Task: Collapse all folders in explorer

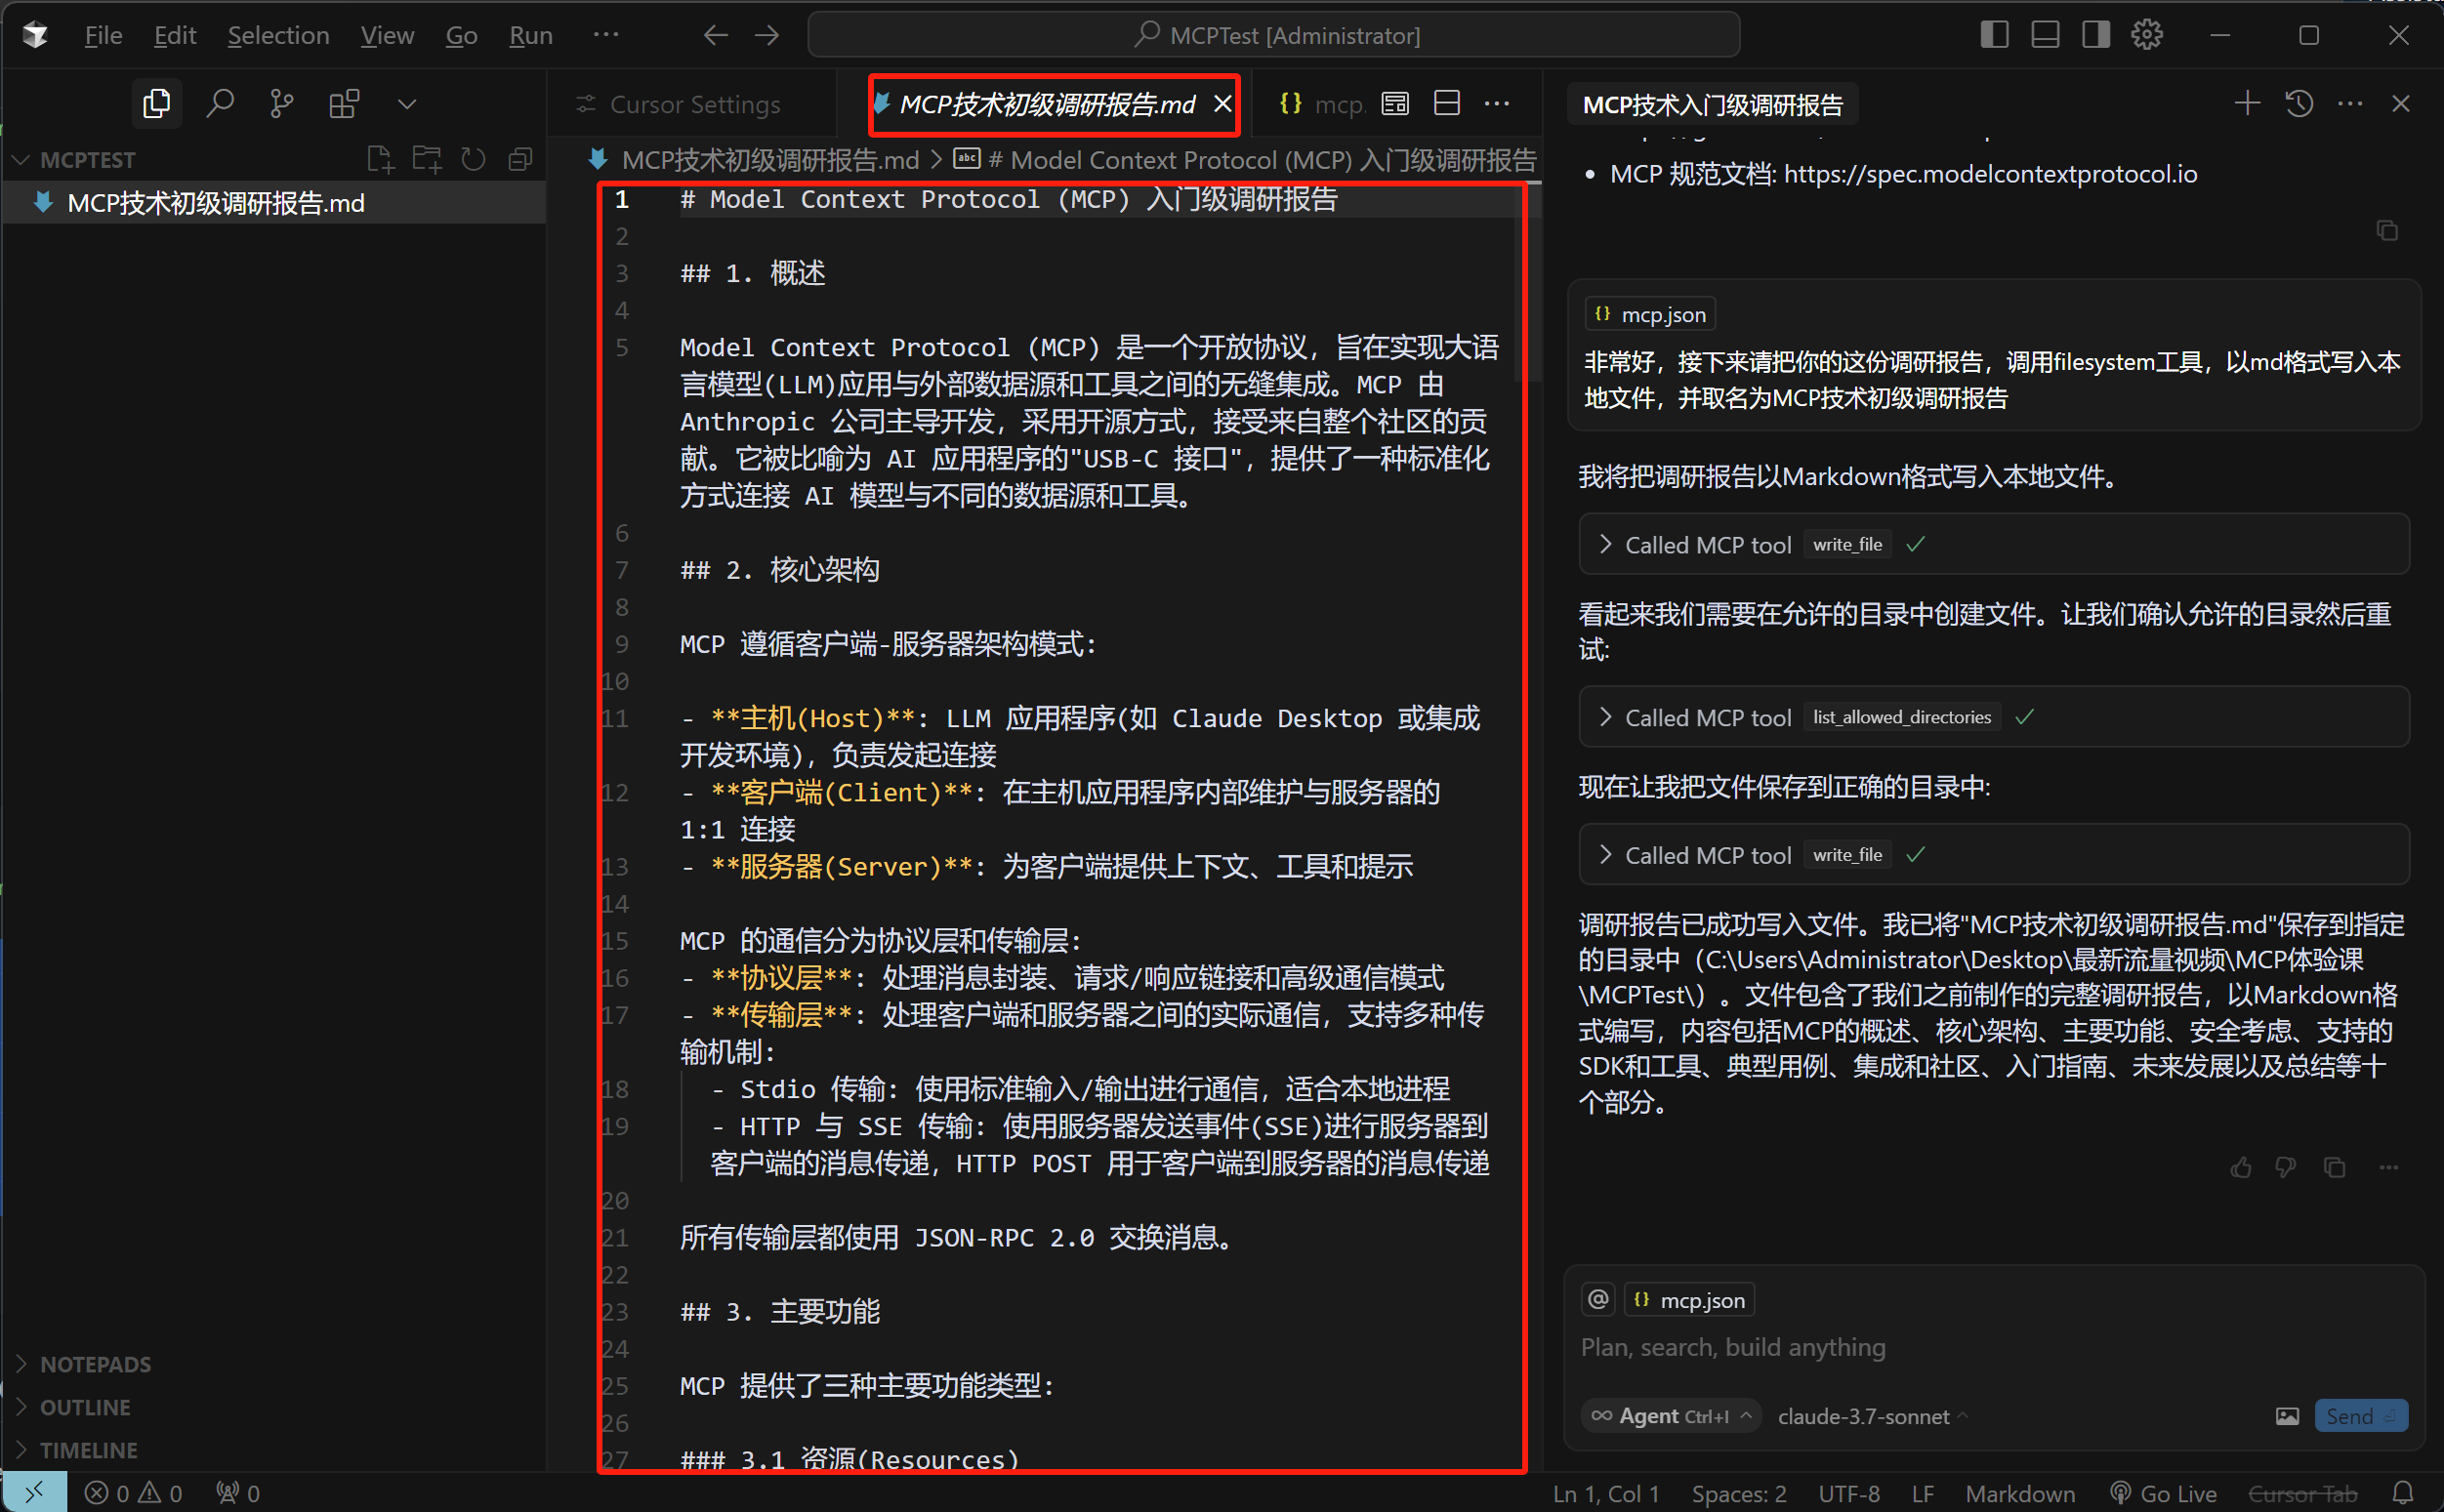Action: pos(520,160)
